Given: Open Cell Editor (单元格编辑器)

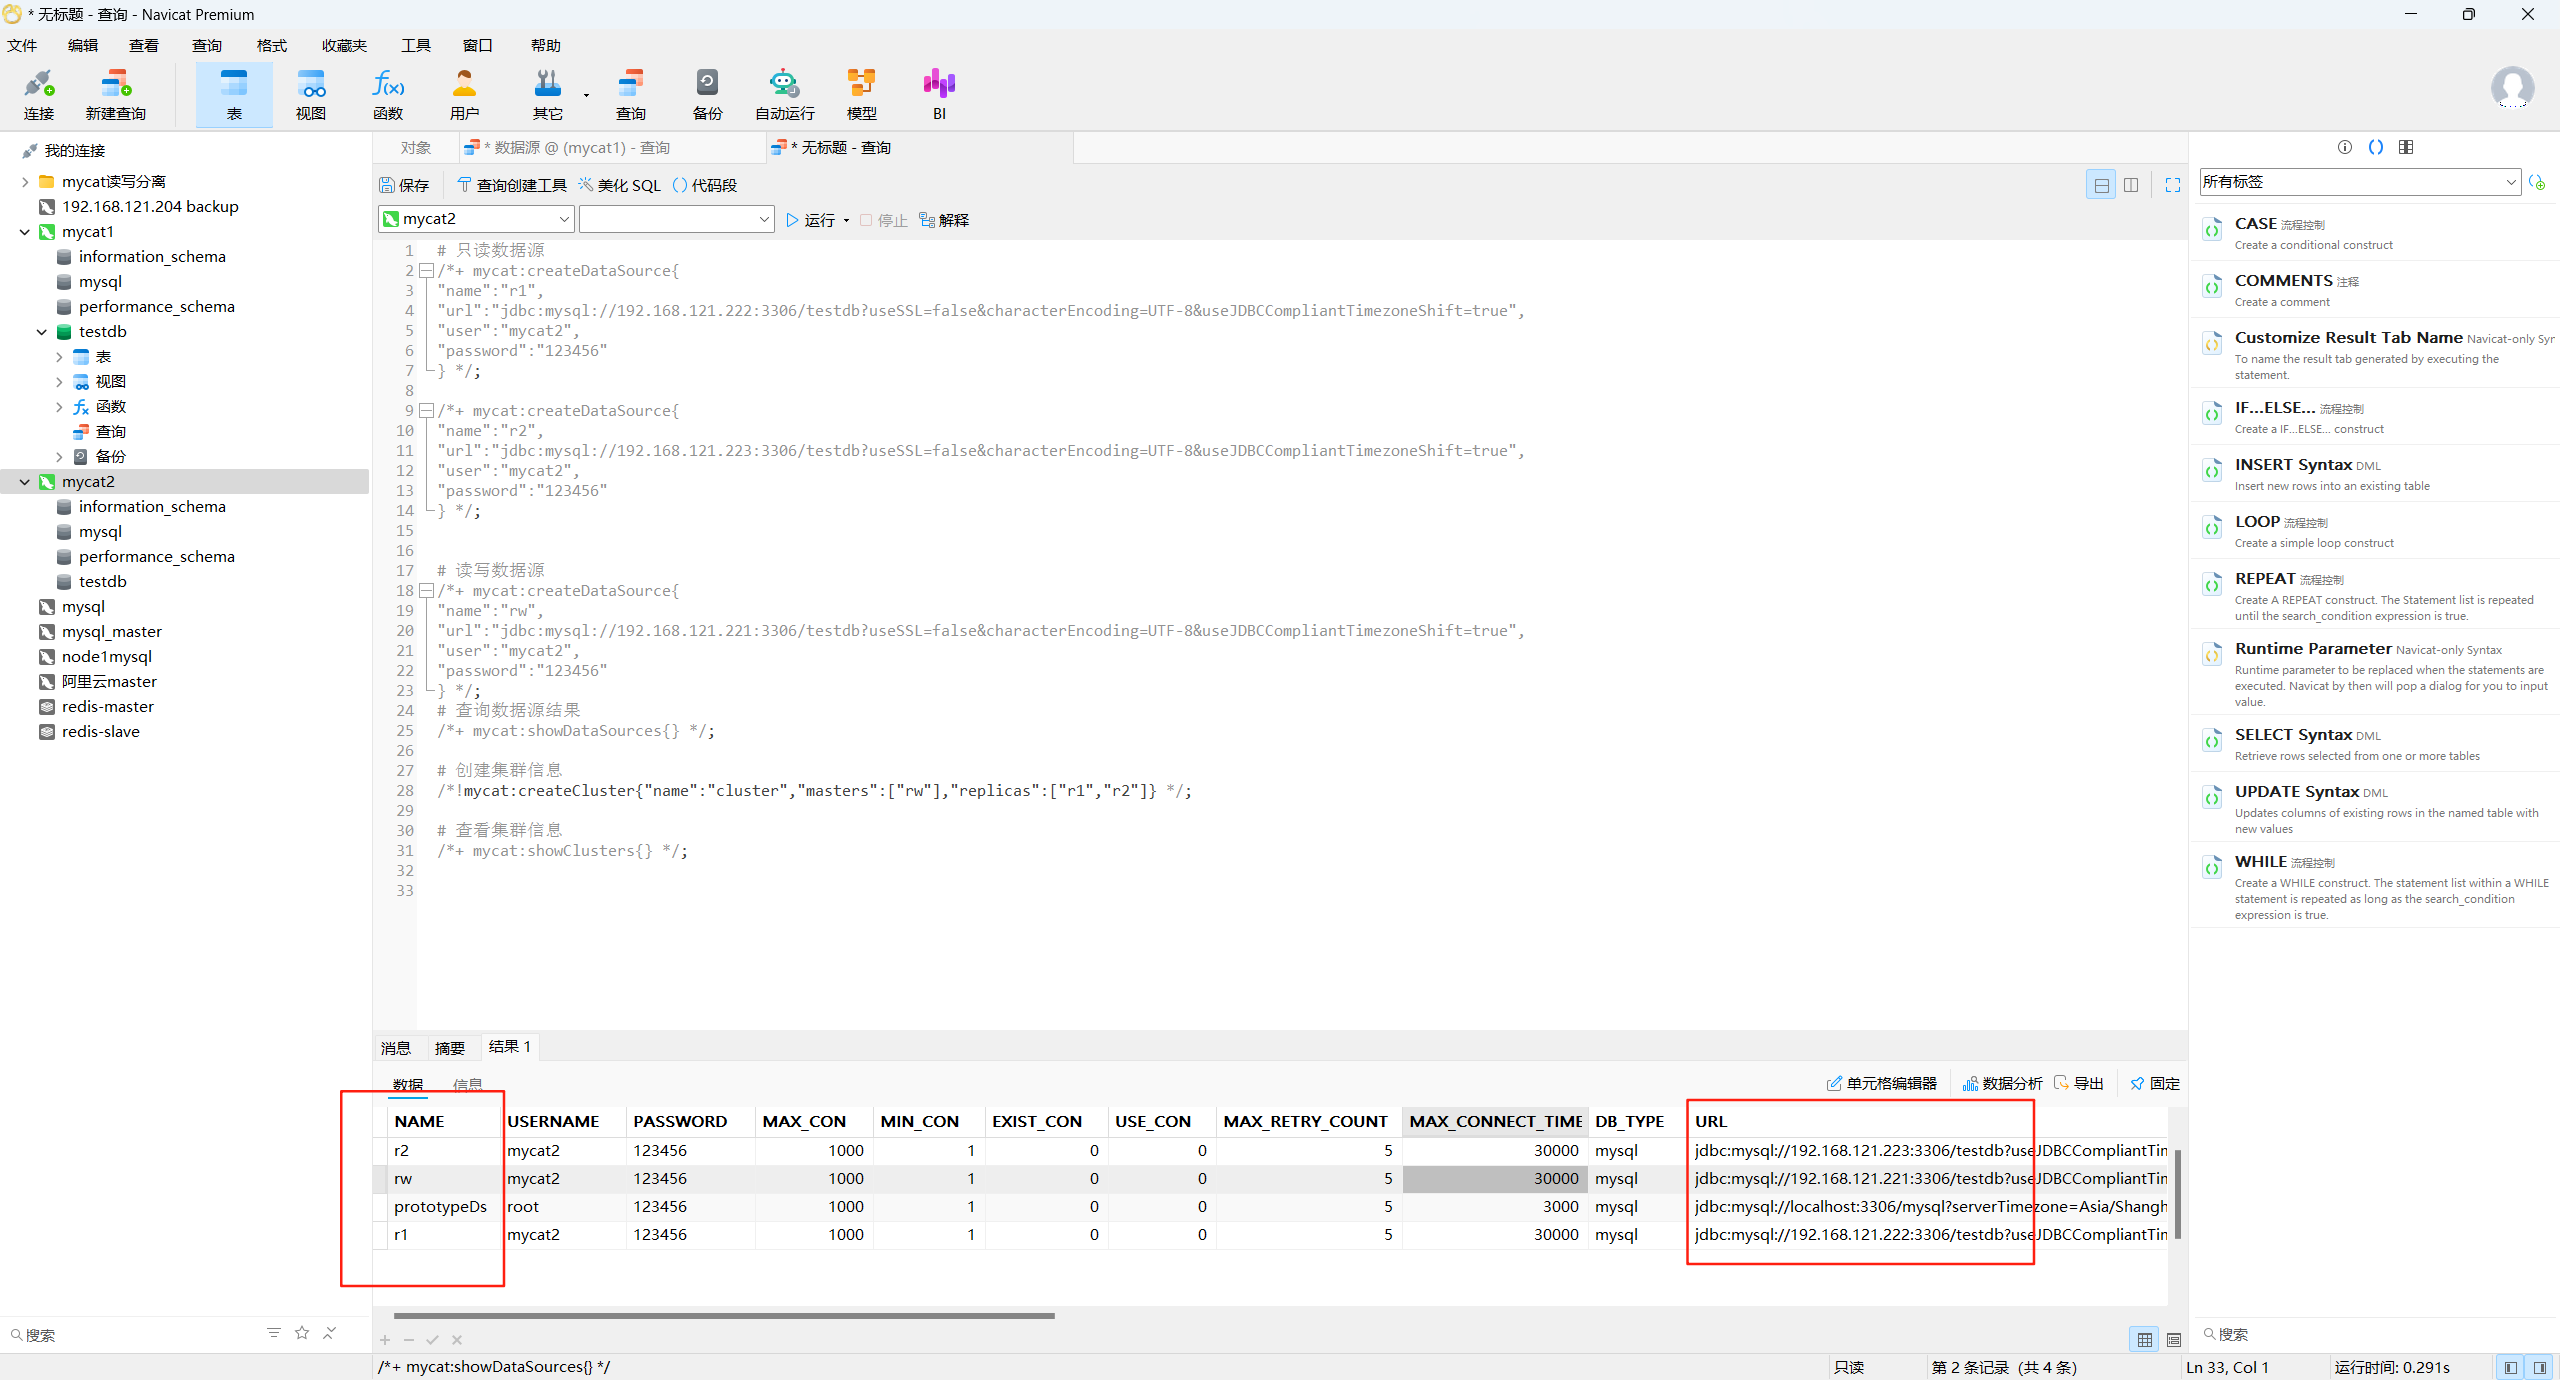Looking at the screenshot, I should [x=1882, y=1084].
